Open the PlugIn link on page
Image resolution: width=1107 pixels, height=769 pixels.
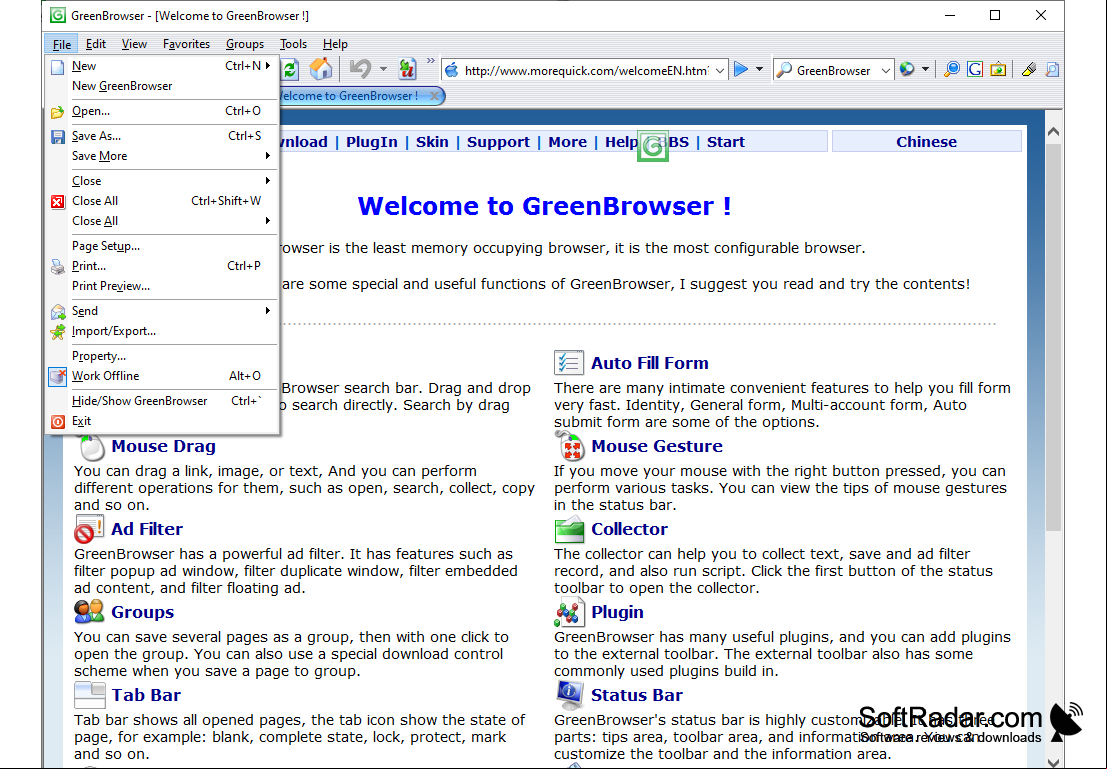point(371,142)
